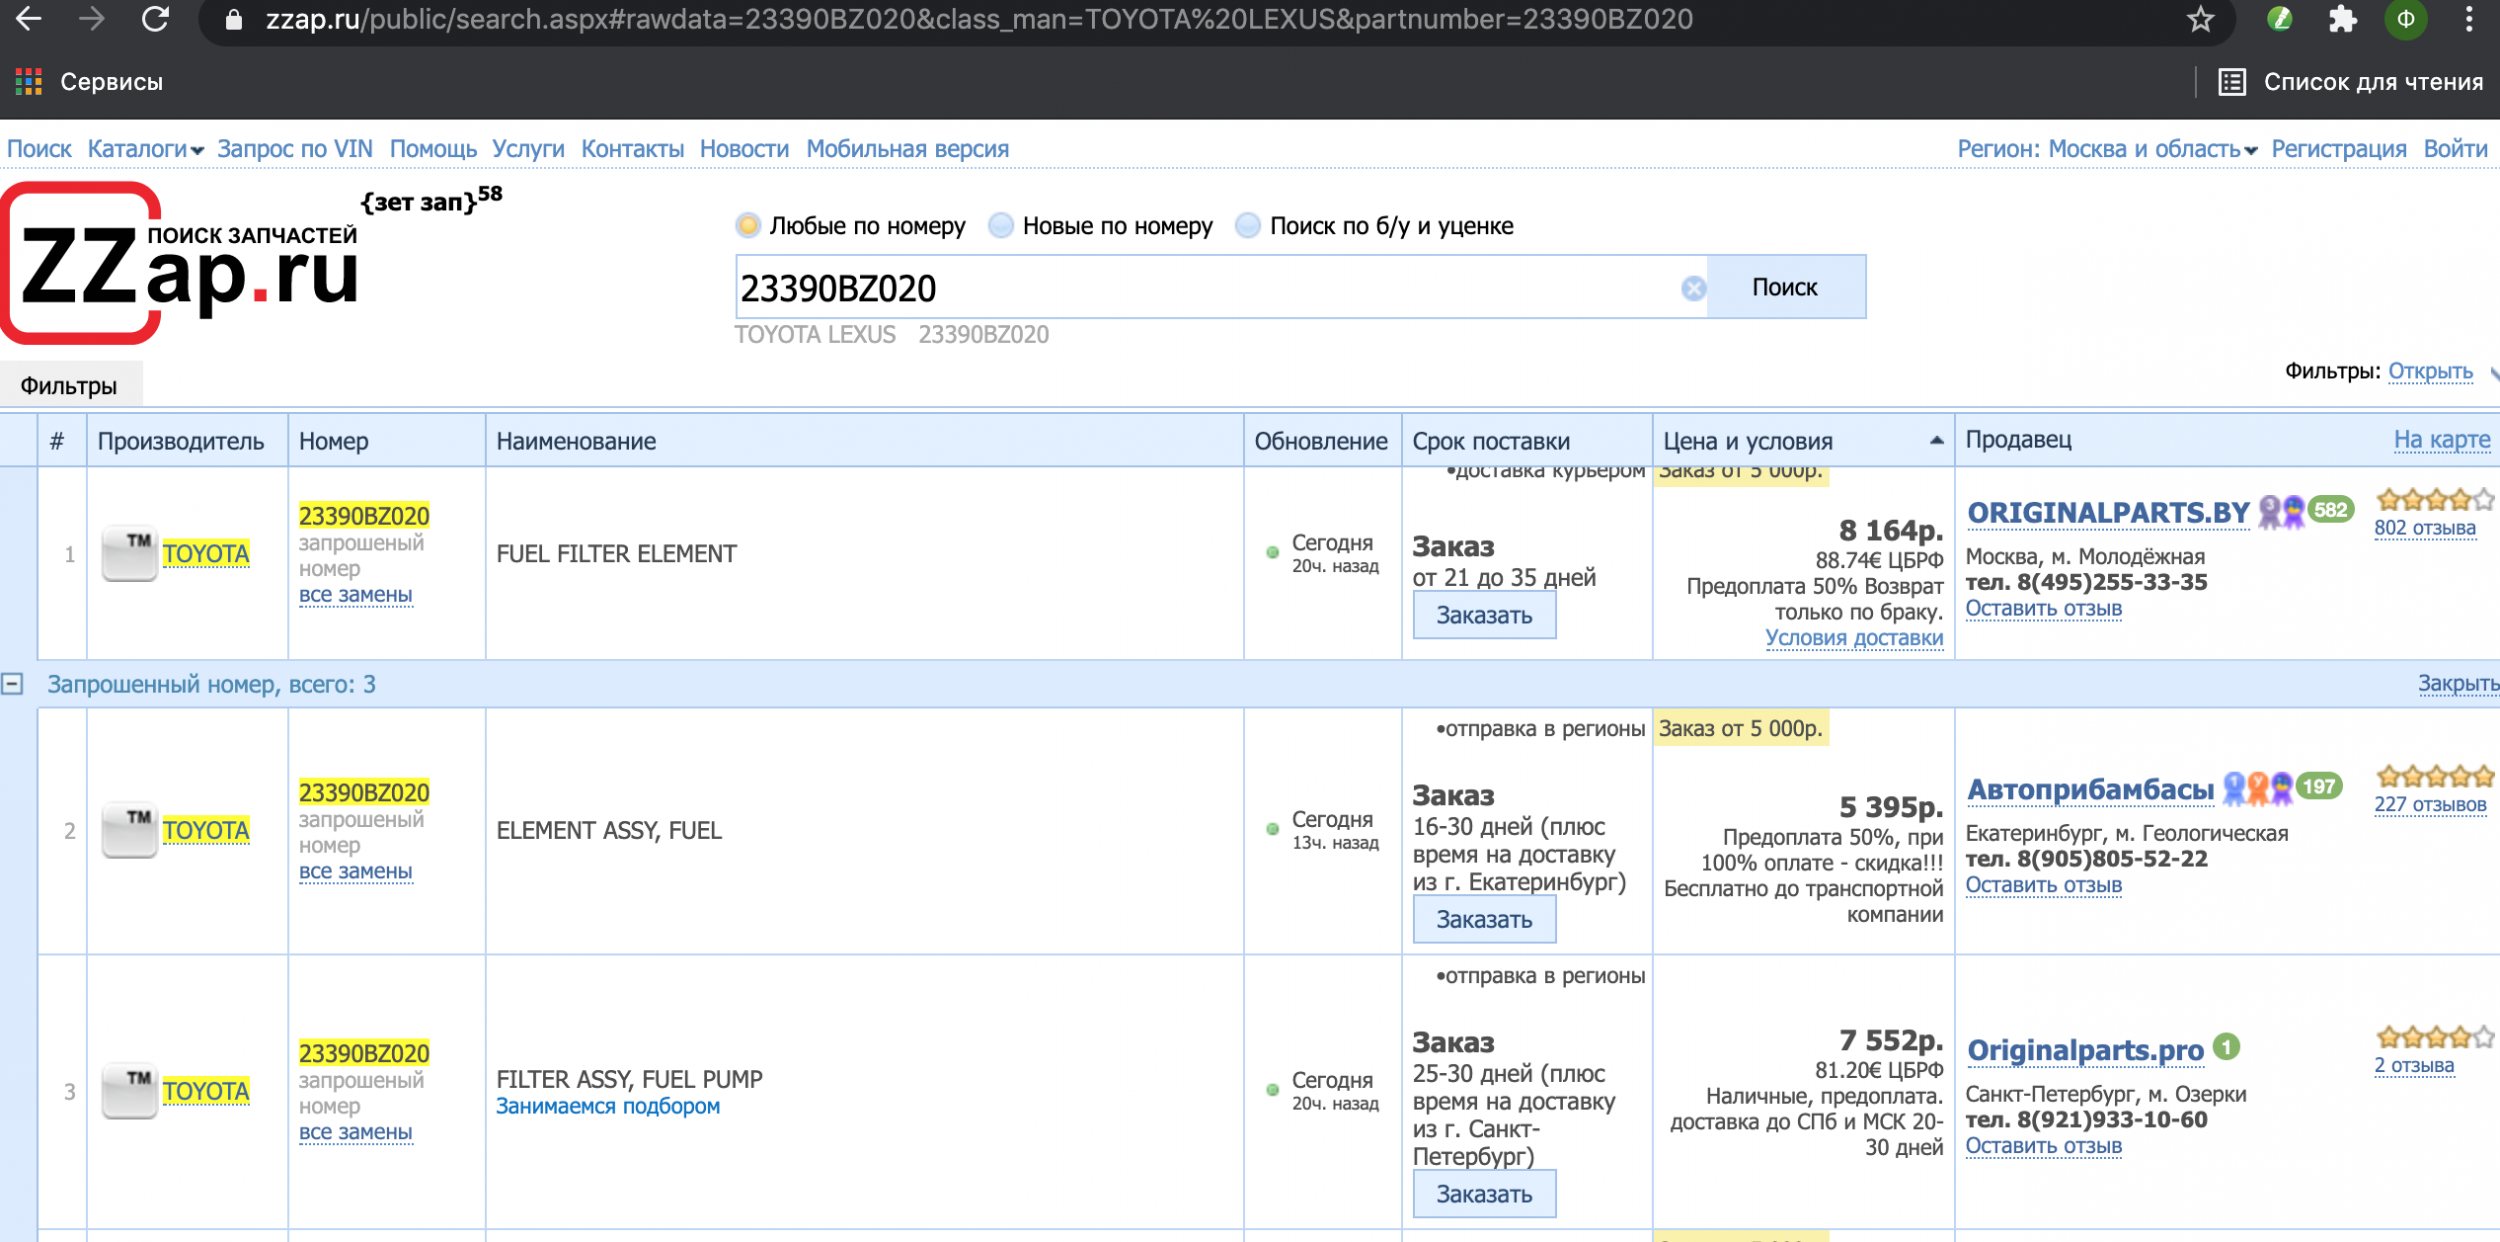This screenshot has width=2500, height=1242.
Task: Click the green 197 badge
Action: point(2319,787)
